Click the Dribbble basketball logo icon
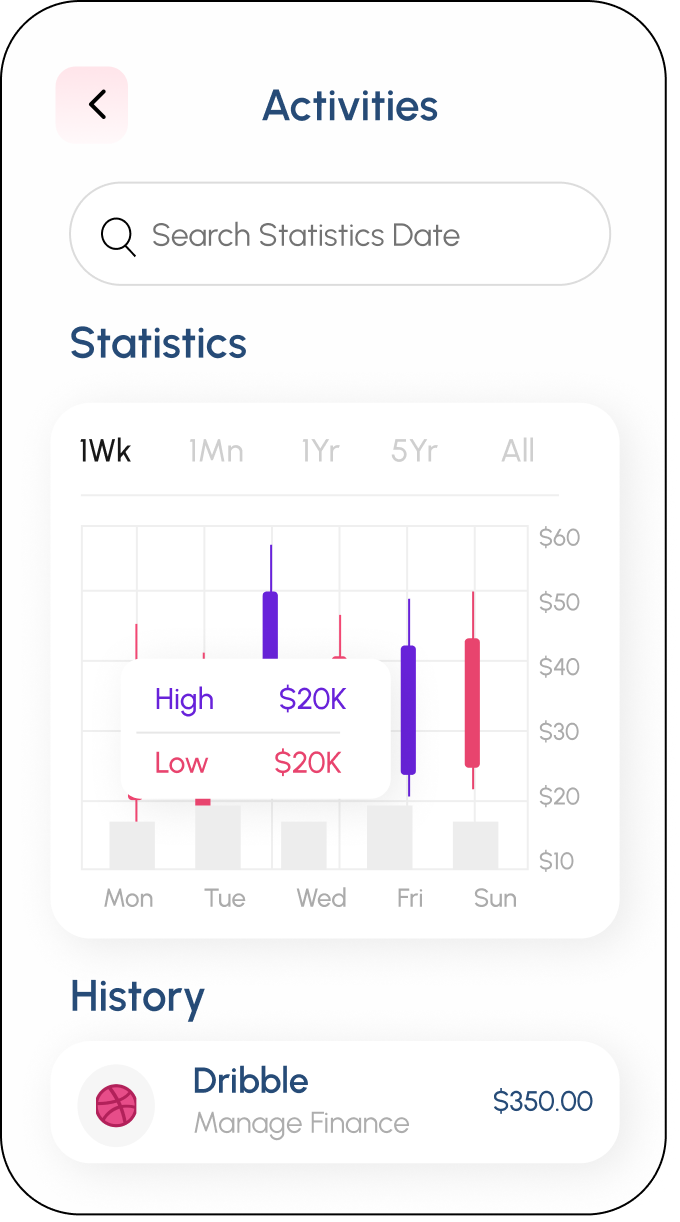The image size is (680, 1222). coord(116,1104)
